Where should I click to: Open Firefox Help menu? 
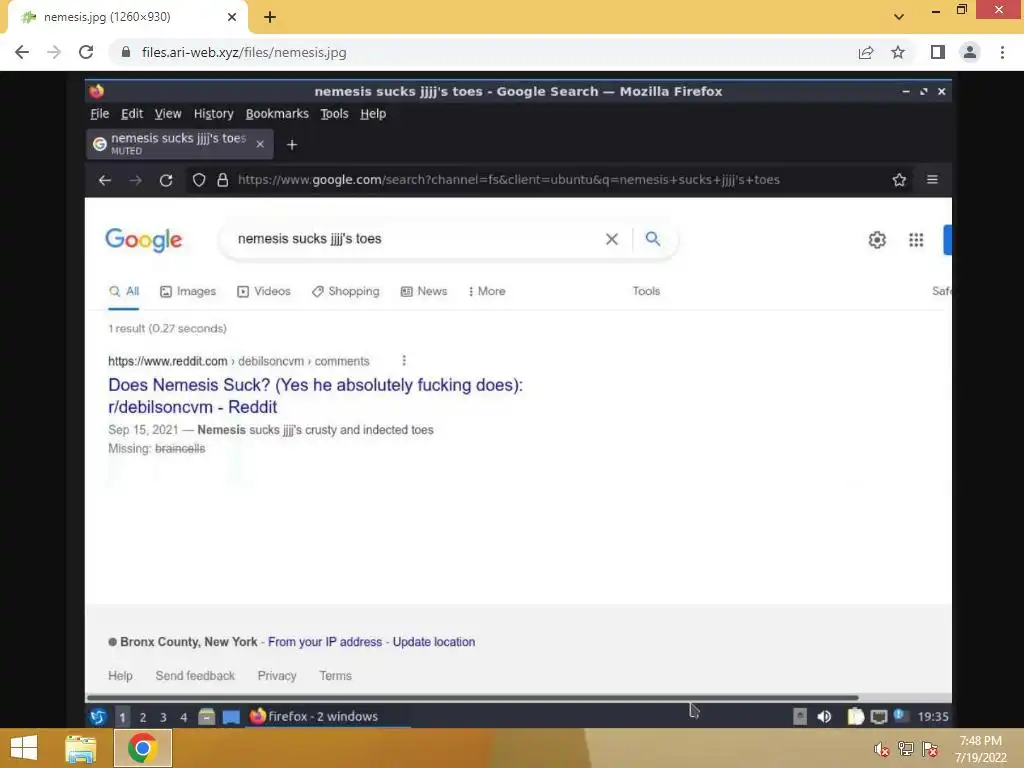coord(373,114)
